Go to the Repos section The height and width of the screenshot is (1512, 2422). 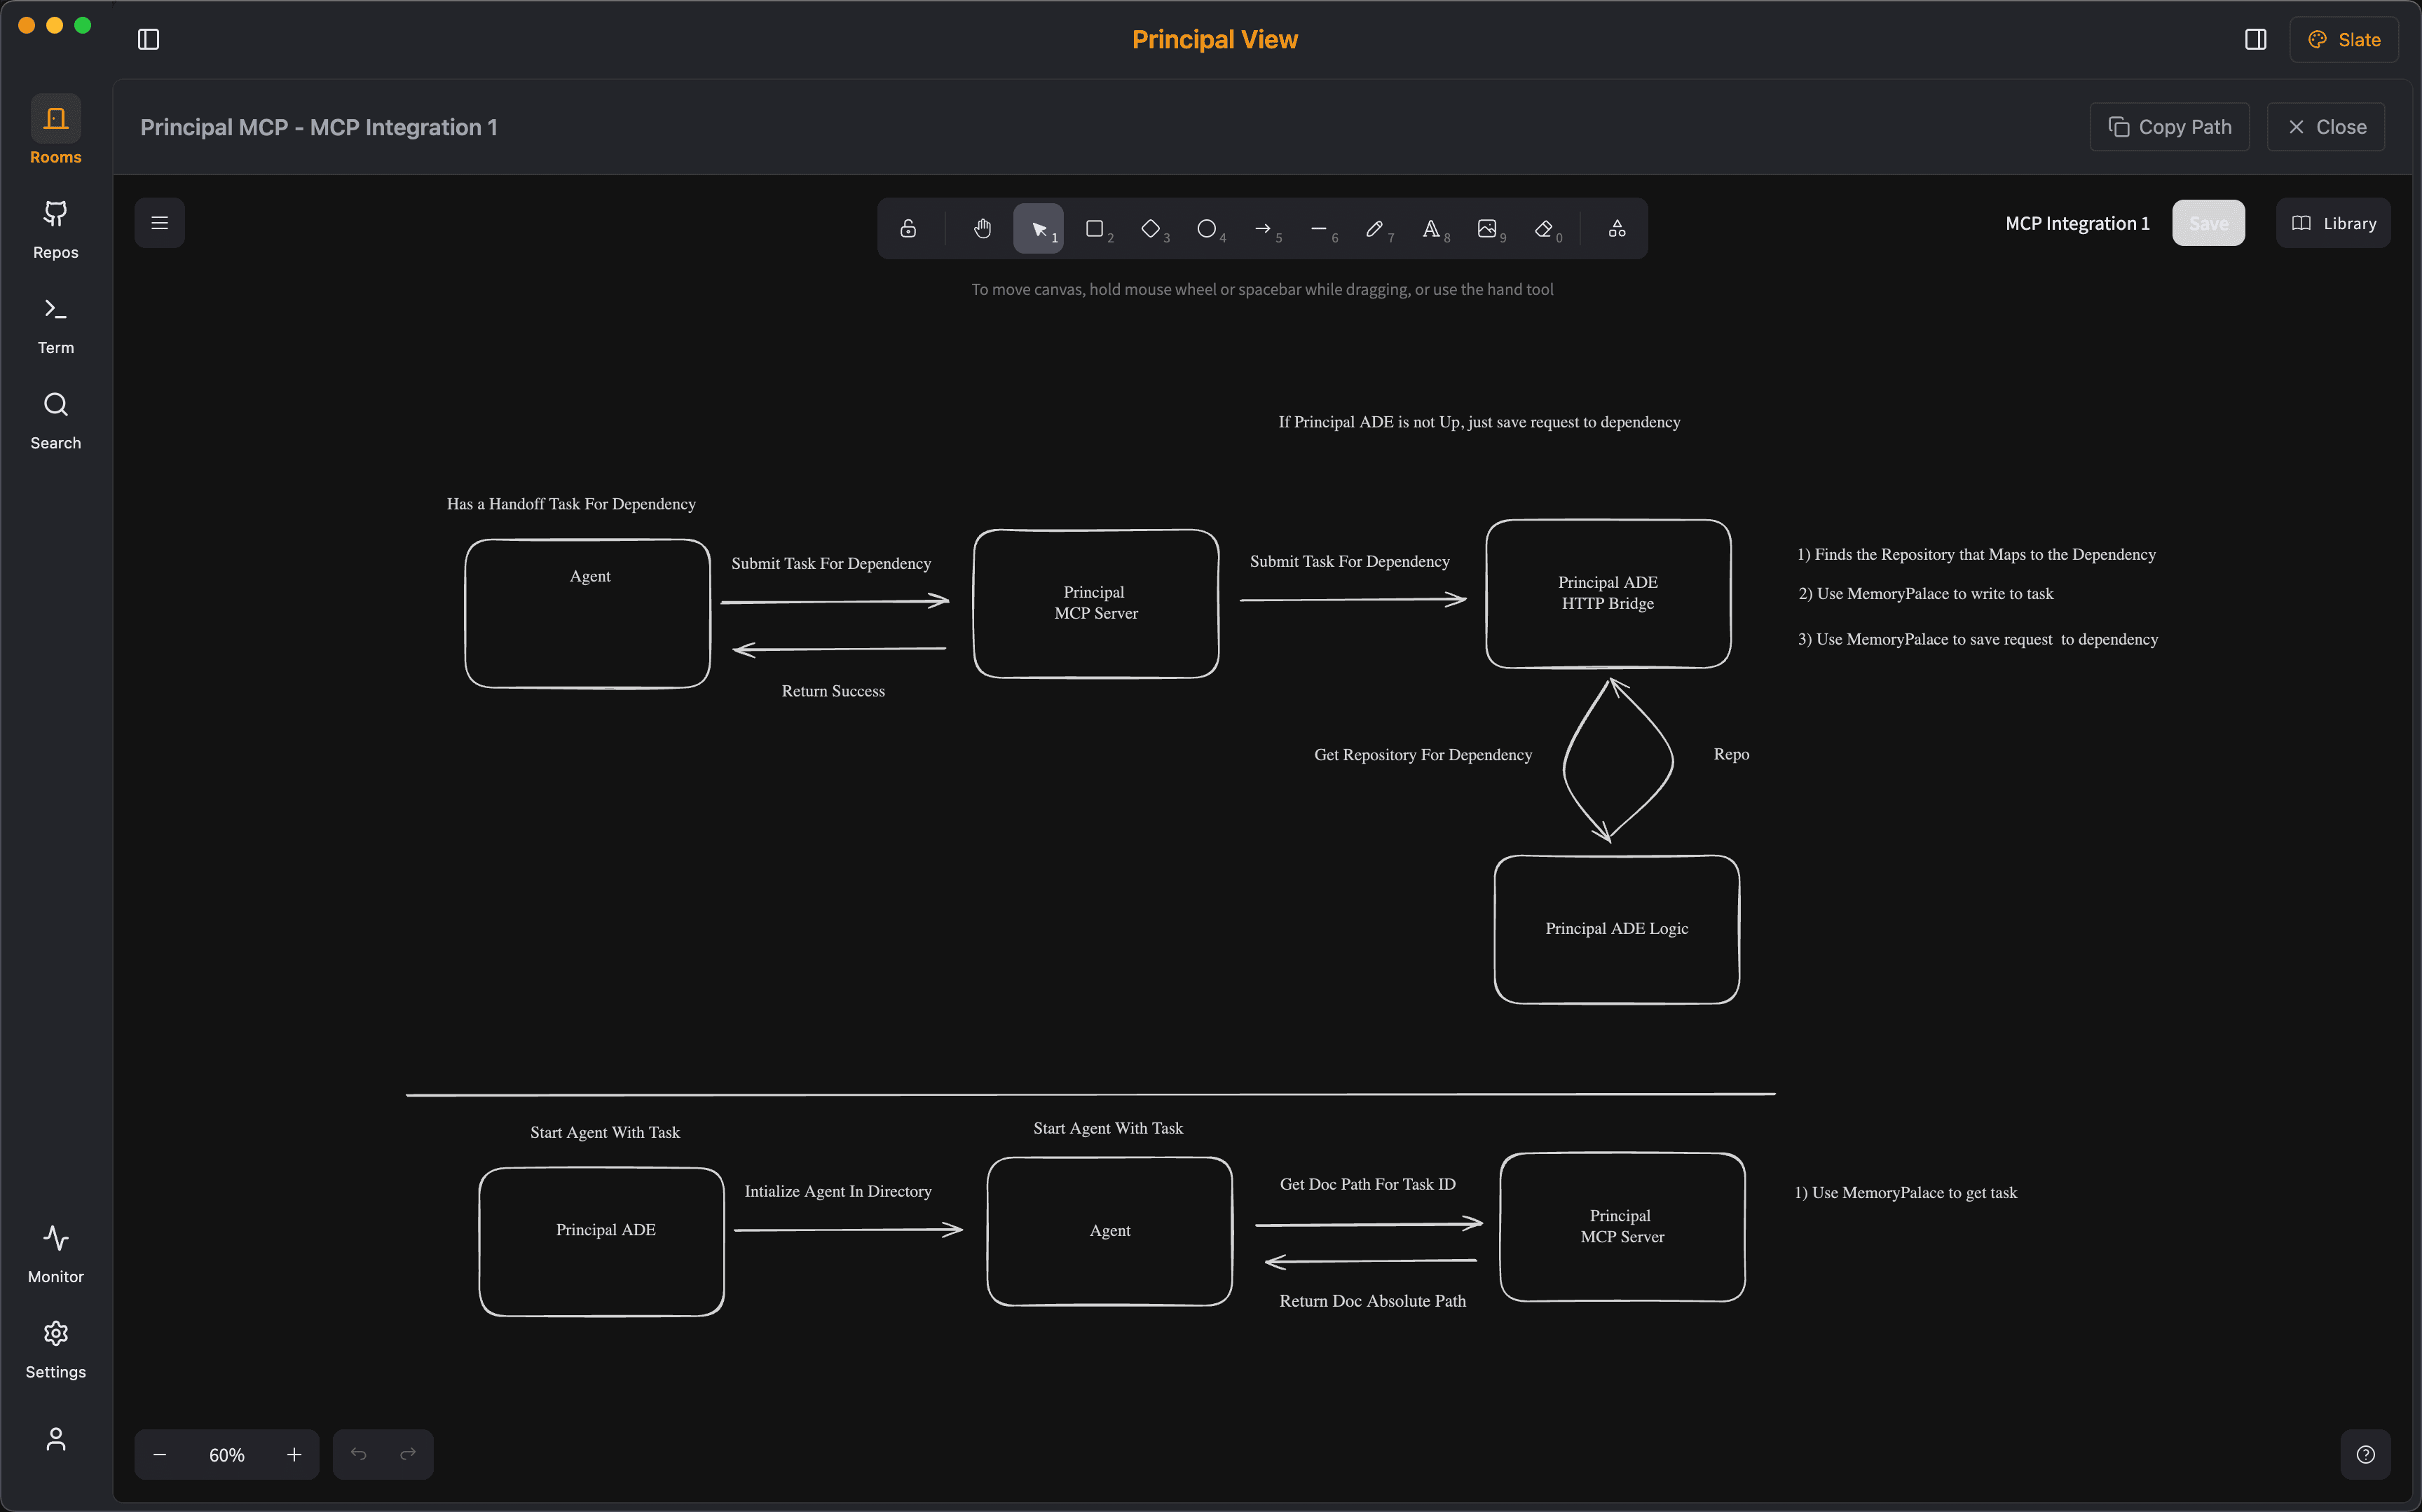coord(55,228)
